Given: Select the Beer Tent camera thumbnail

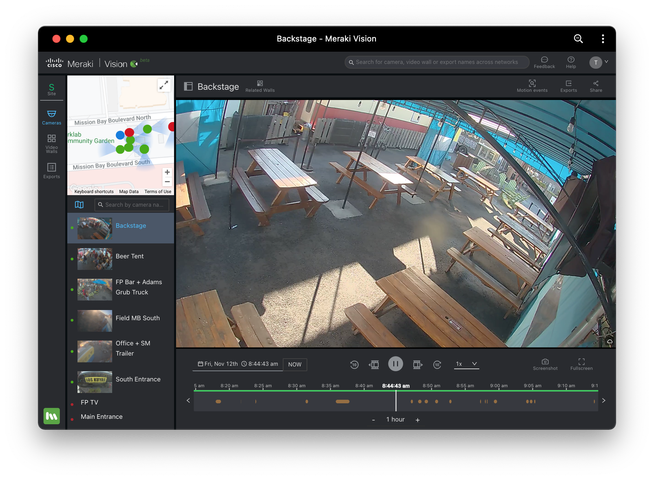Looking at the screenshot, I should click(x=95, y=259).
